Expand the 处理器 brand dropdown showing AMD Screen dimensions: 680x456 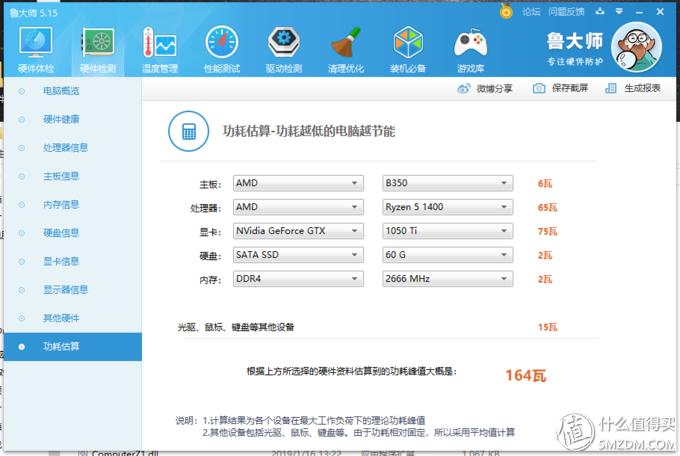[298, 207]
